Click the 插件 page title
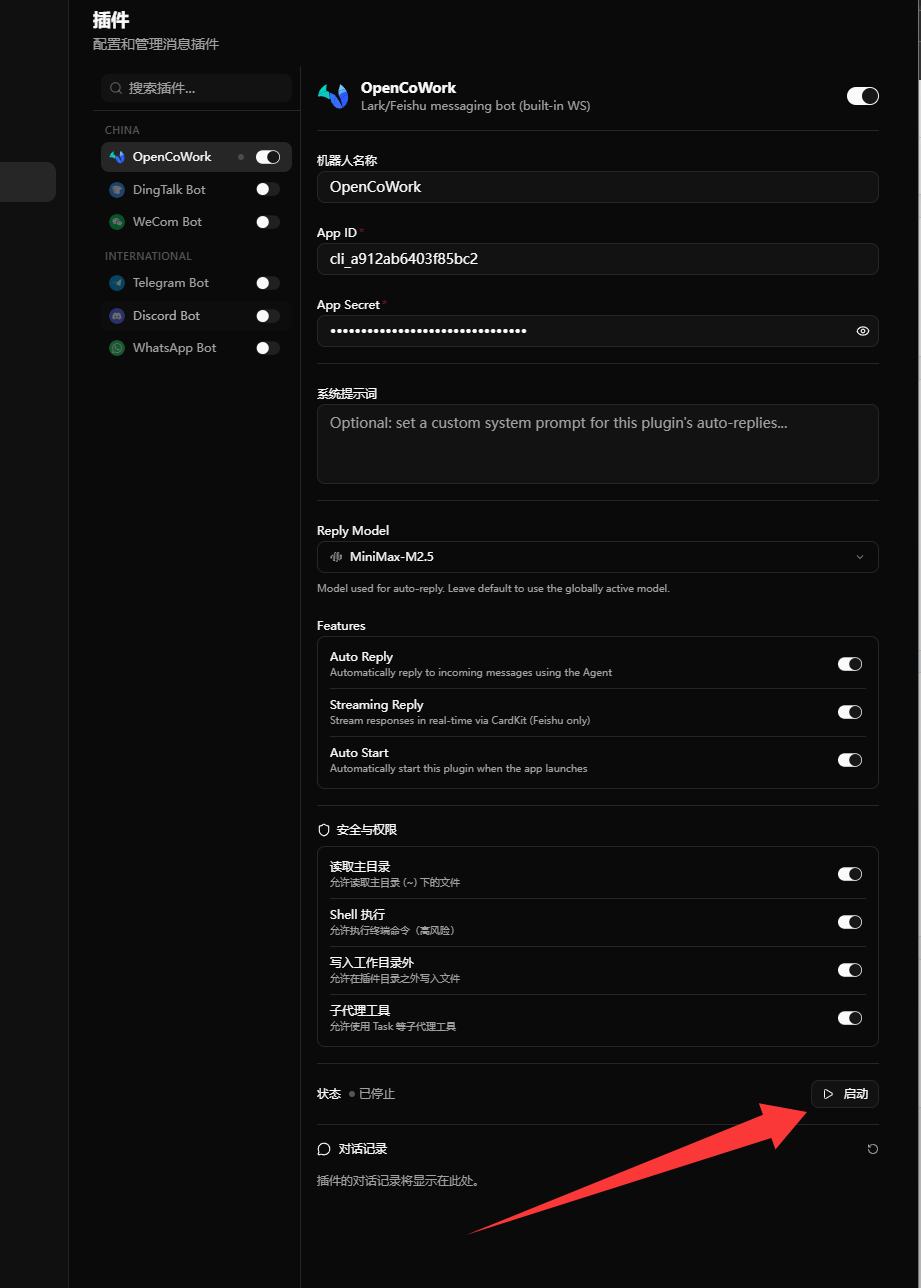The image size is (921, 1288). 111,20
